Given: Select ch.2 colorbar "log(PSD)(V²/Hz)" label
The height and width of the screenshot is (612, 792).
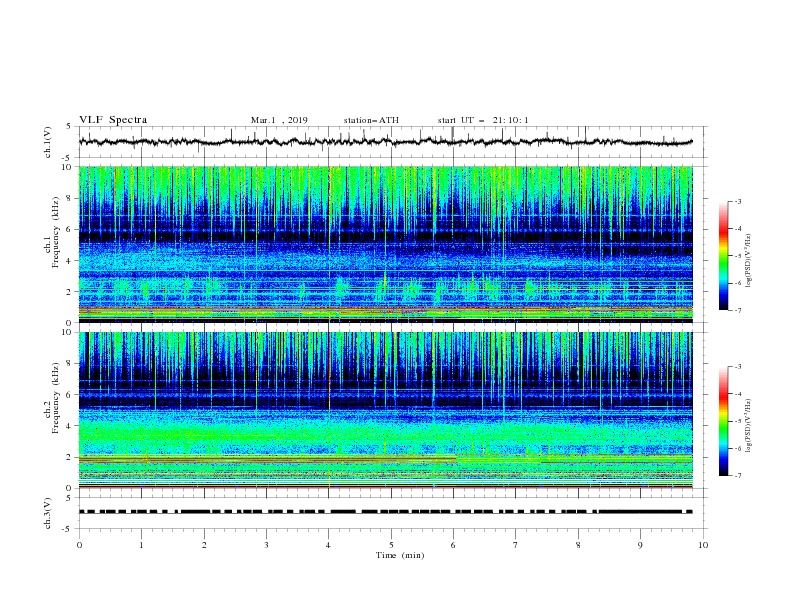Looking at the screenshot, I should pyautogui.click(x=748, y=425).
